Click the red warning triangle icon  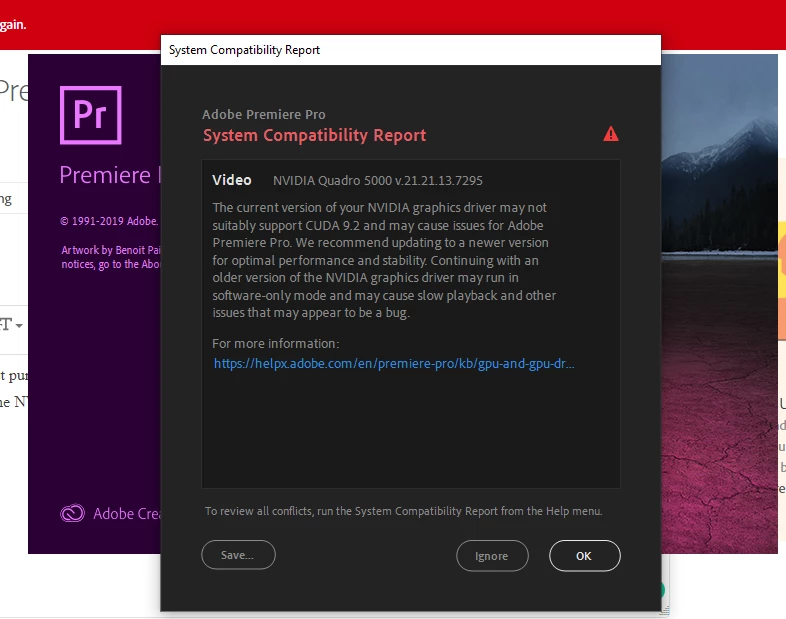pyautogui.click(x=611, y=134)
